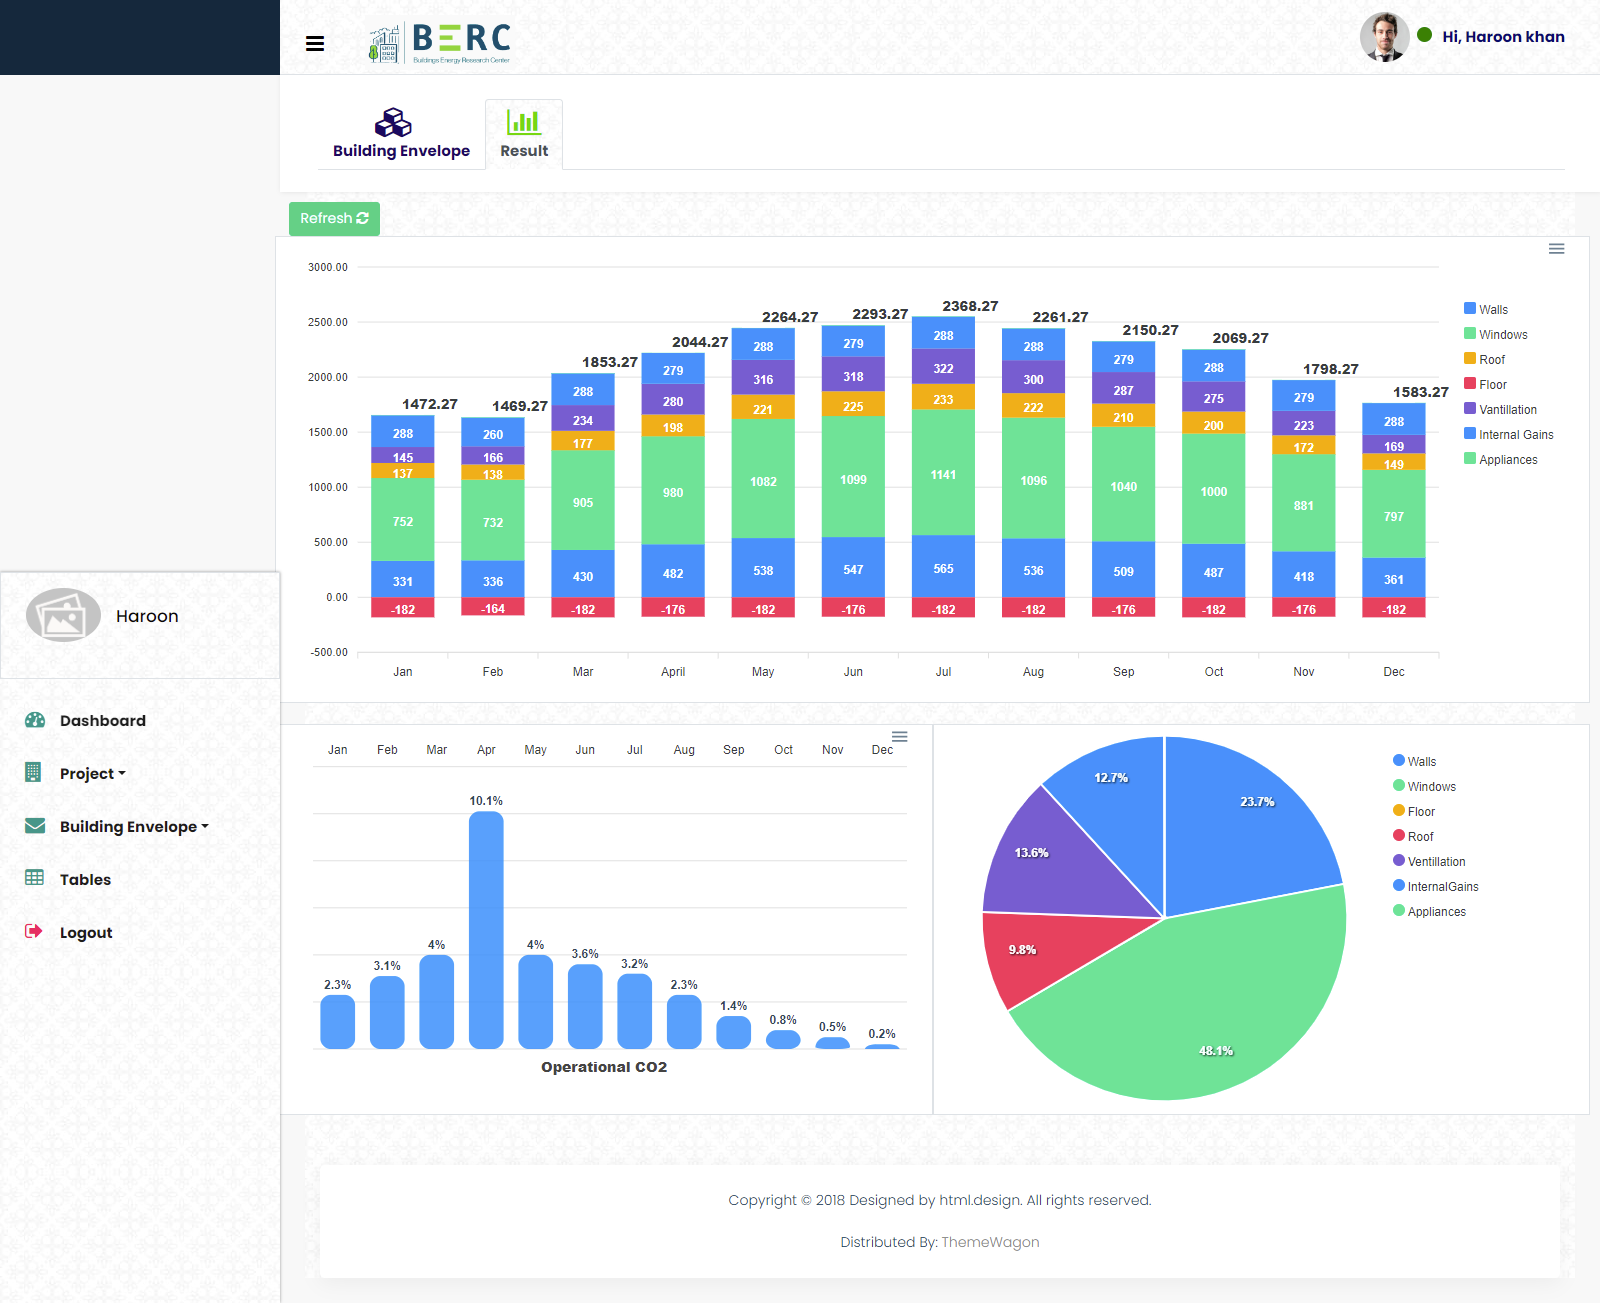The width and height of the screenshot is (1600, 1303).
Task: Switch to the Building Envelope tab
Action: click(x=401, y=134)
